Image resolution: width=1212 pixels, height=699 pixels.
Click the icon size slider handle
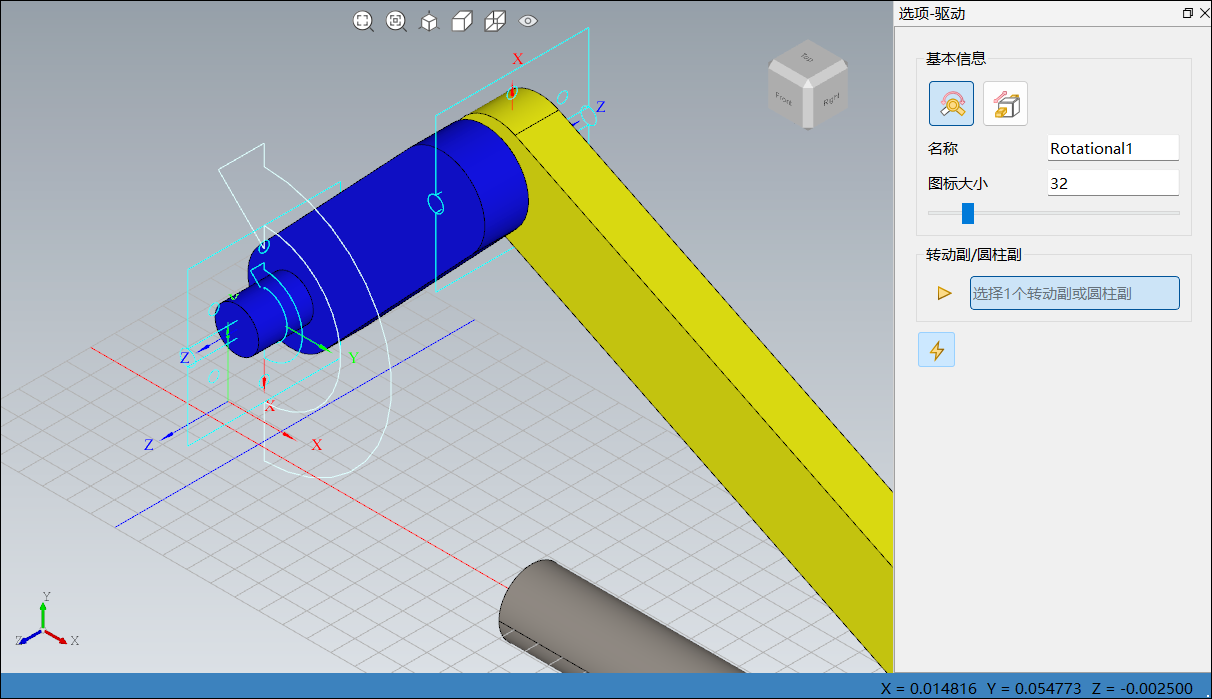point(967,213)
